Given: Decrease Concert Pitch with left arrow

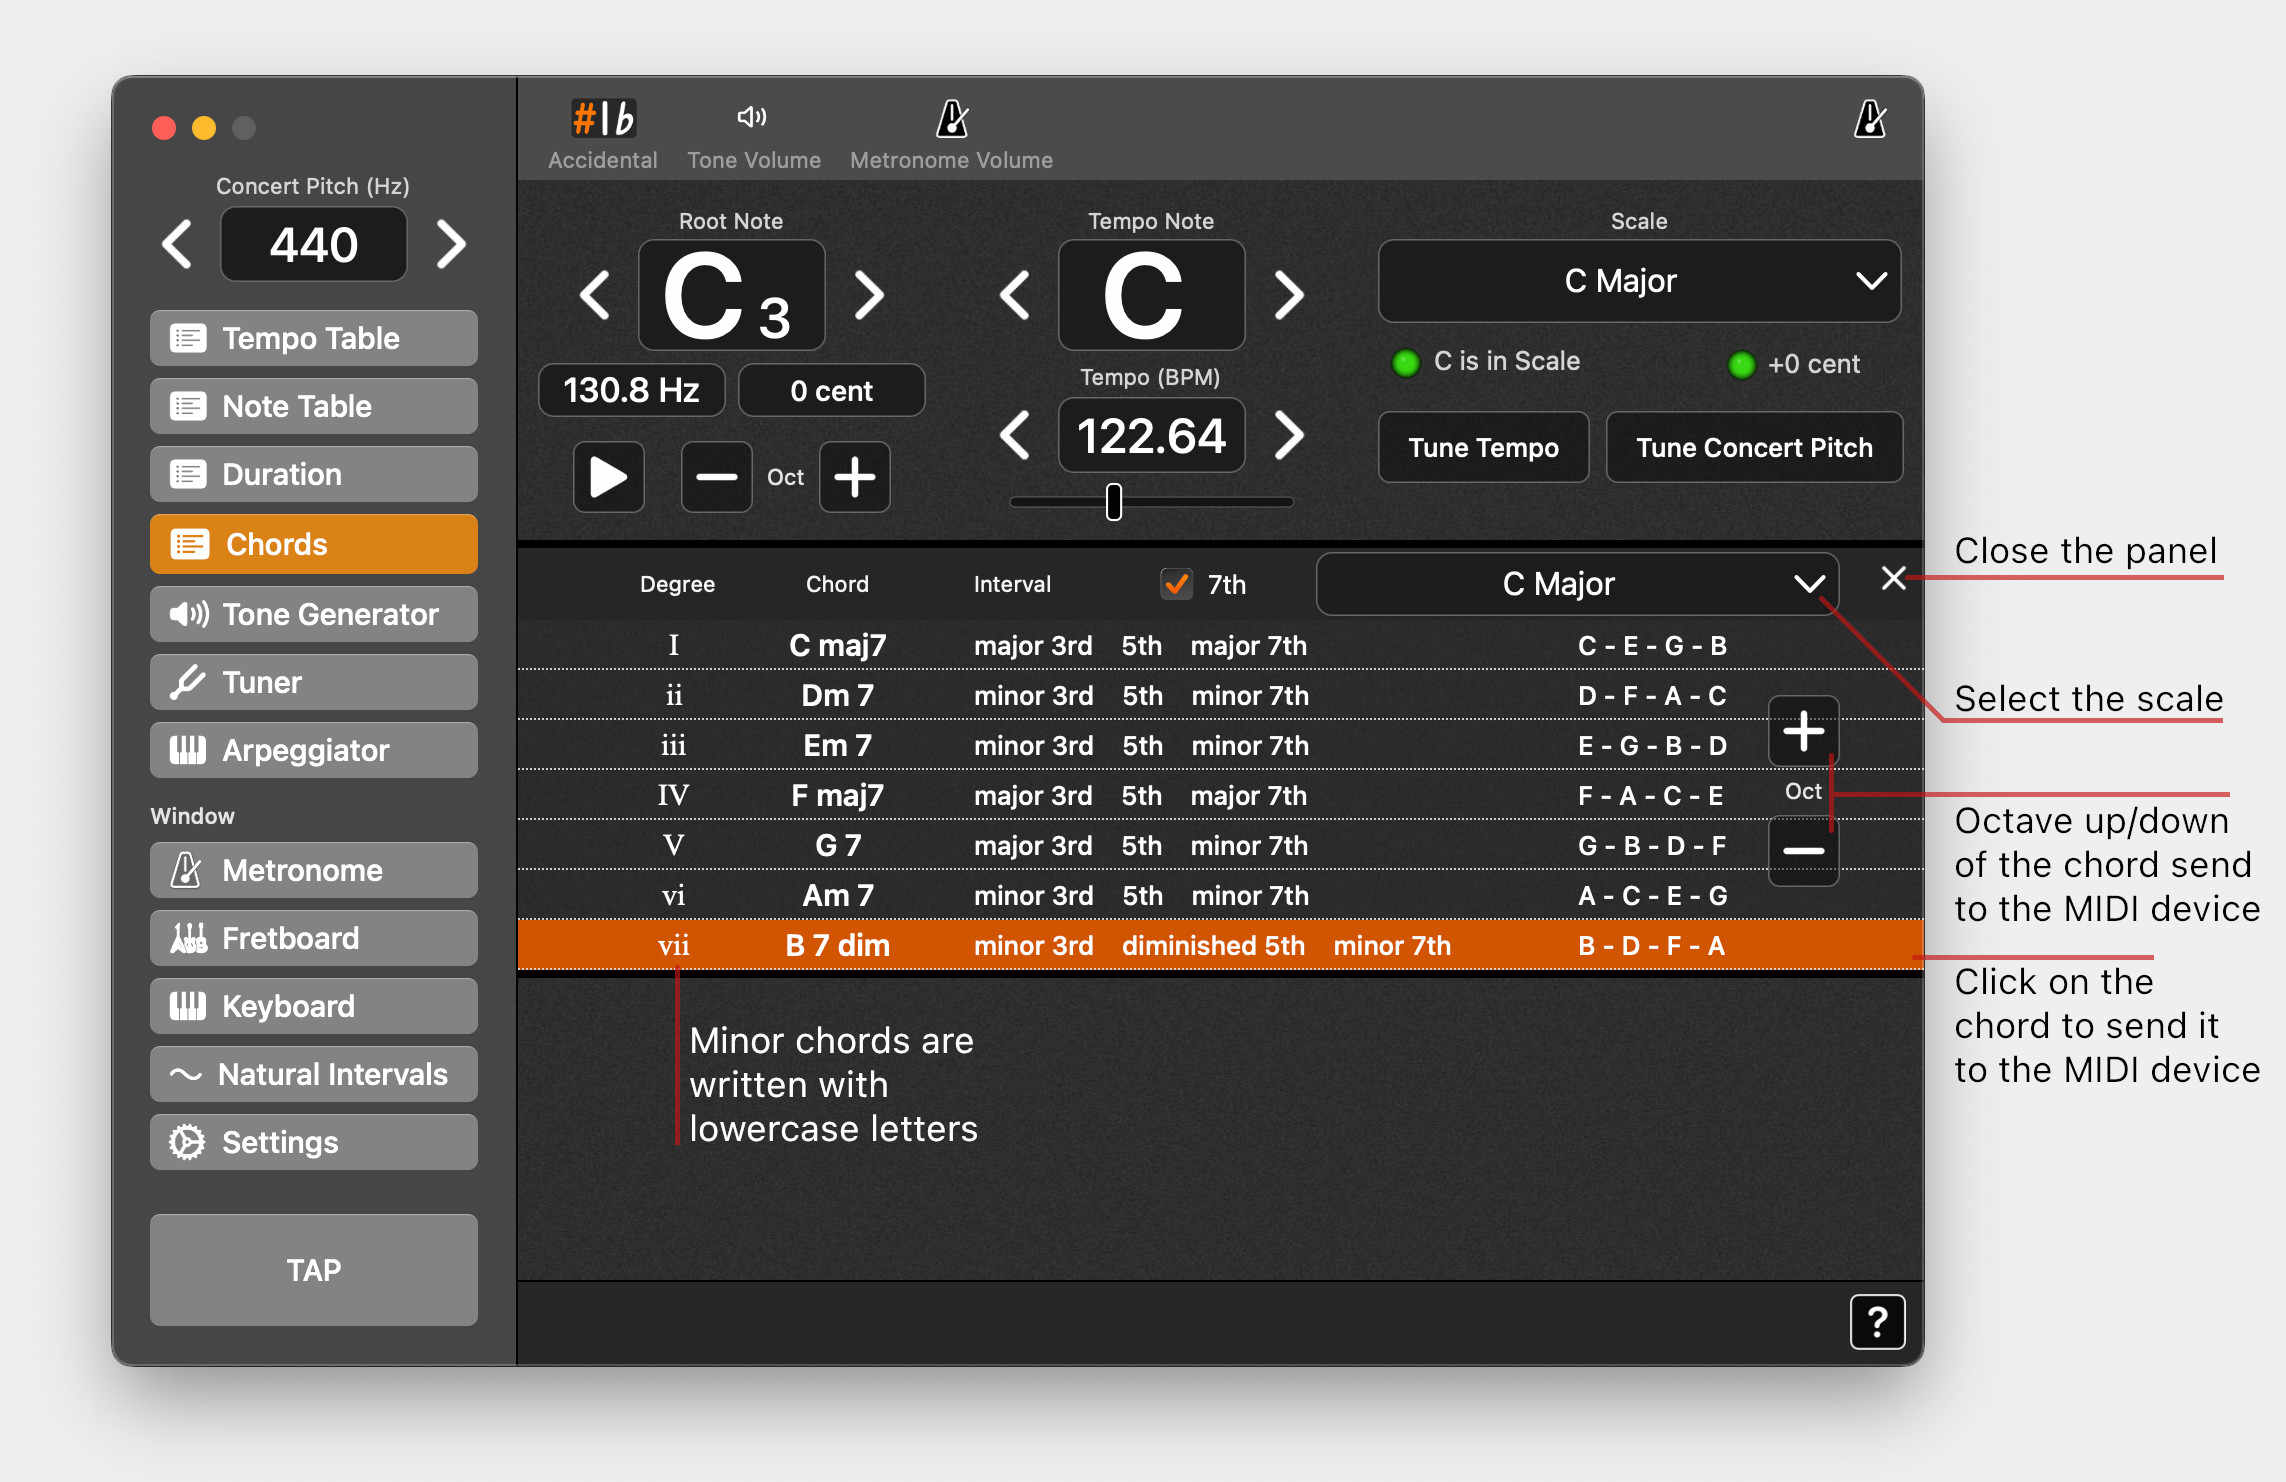Looking at the screenshot, I should pyautogui.click(x=177, y=244).
